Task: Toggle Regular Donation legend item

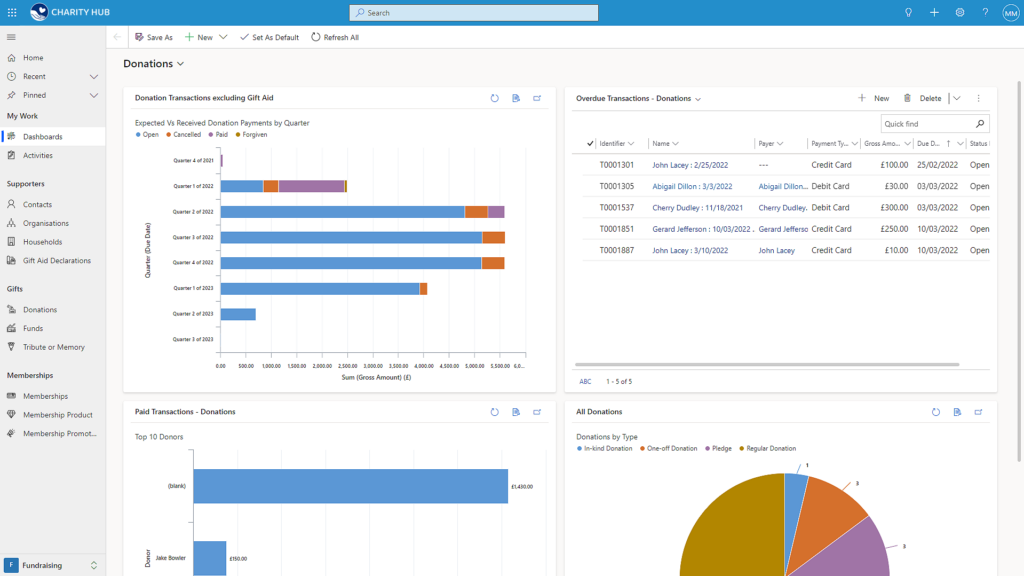Action: click(768, 449)
